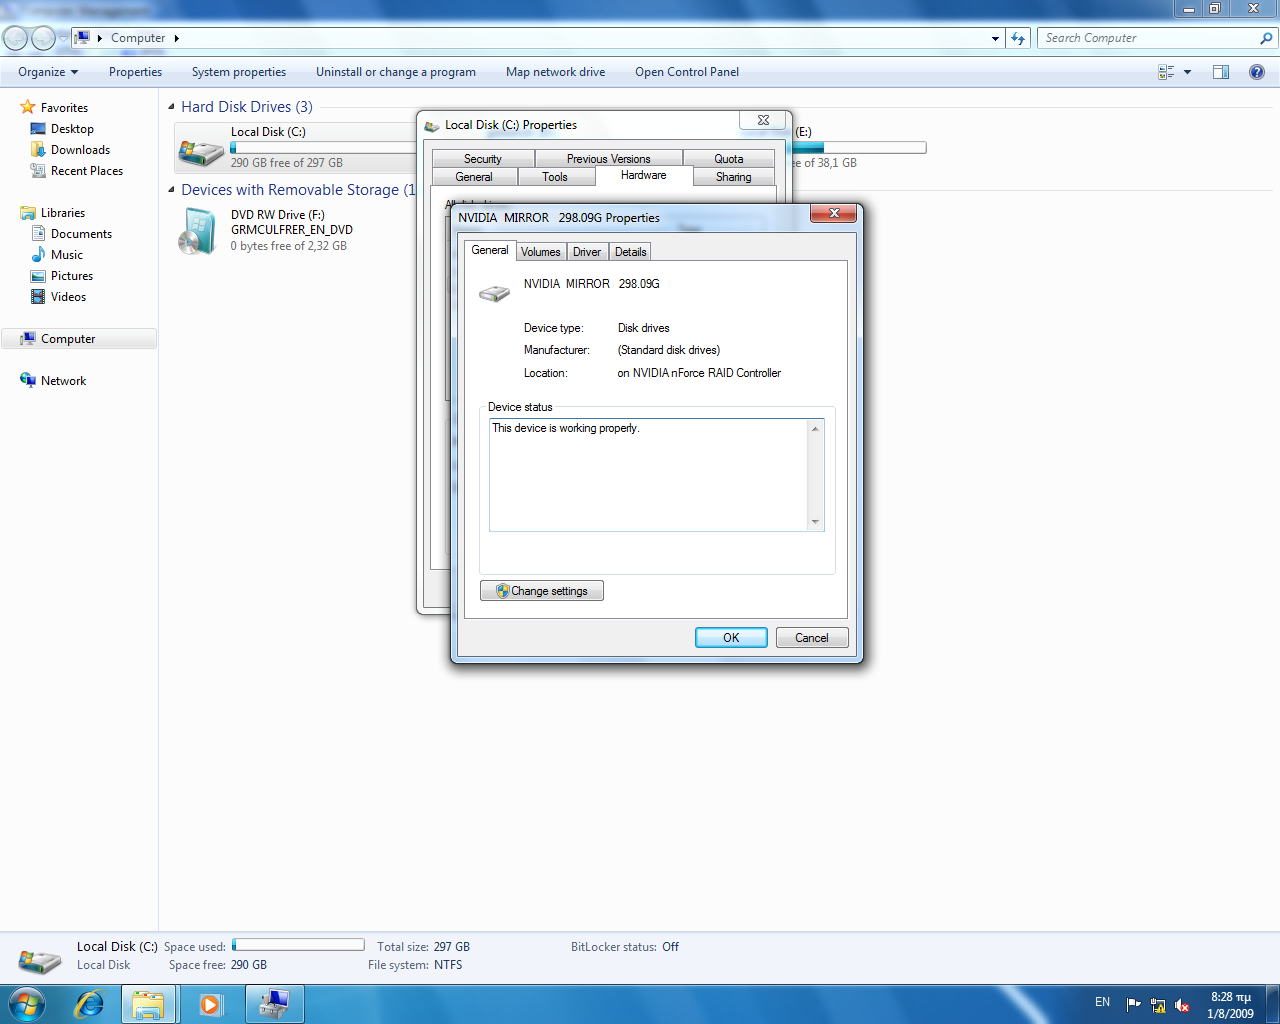Open Favorites star in navigation pane
The height and width of the screenshot is (1024, 1280).
[28, 107]
